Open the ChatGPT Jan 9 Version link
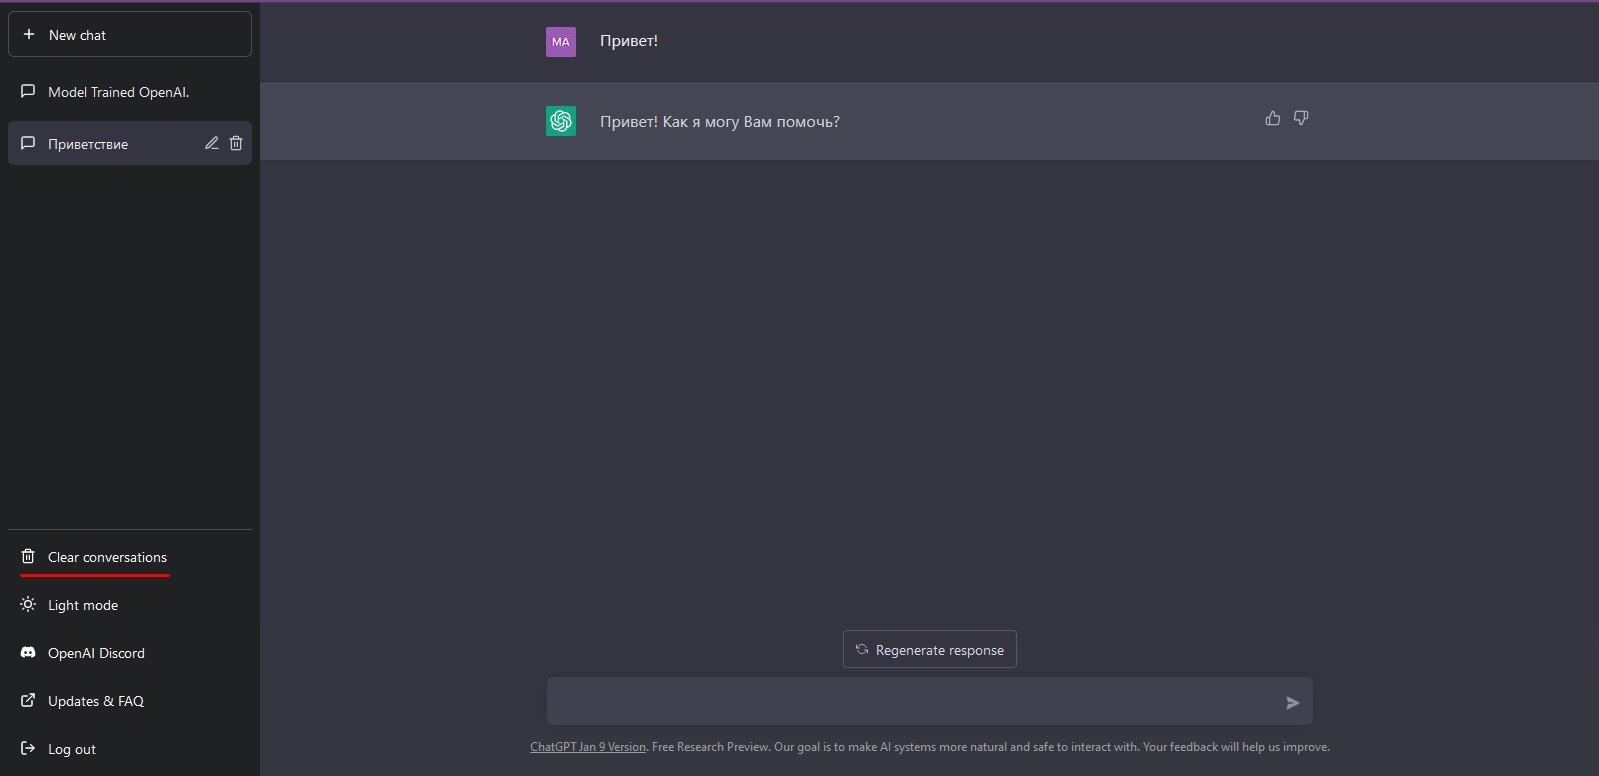Image resolution: width=1599 pixels, height=776 pixels. pyautogui.click(x=588, y=747)
